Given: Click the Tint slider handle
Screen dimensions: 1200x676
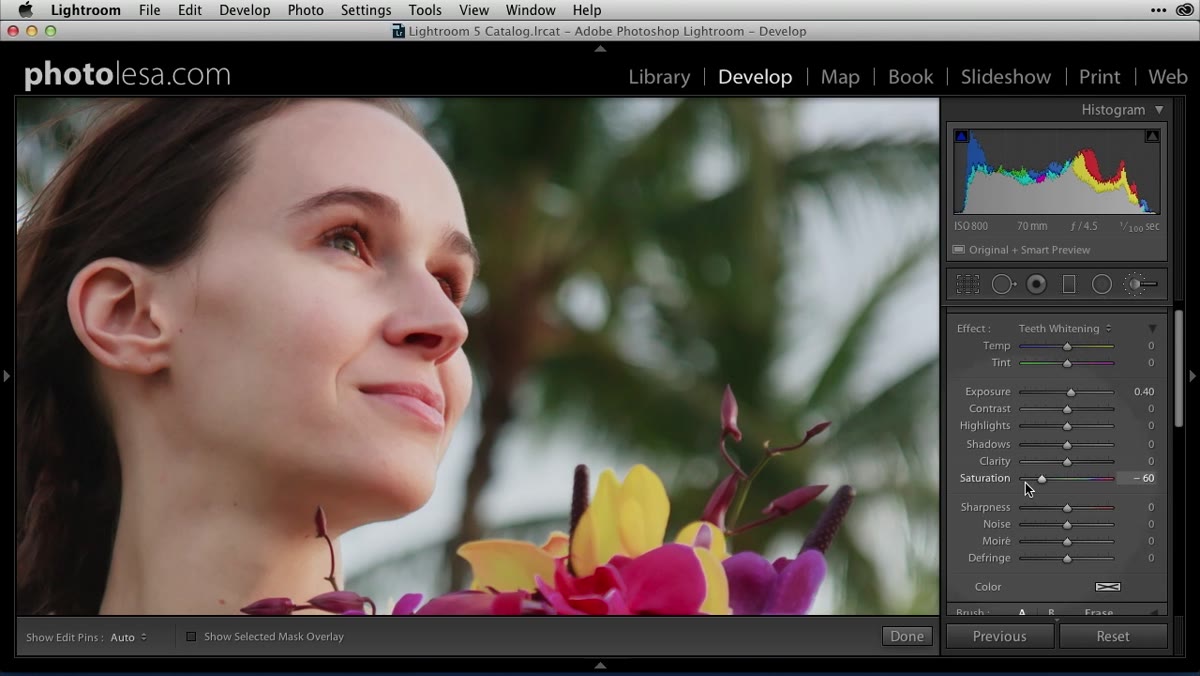Looking at the screenshot, I should (x=1067, y=363).
